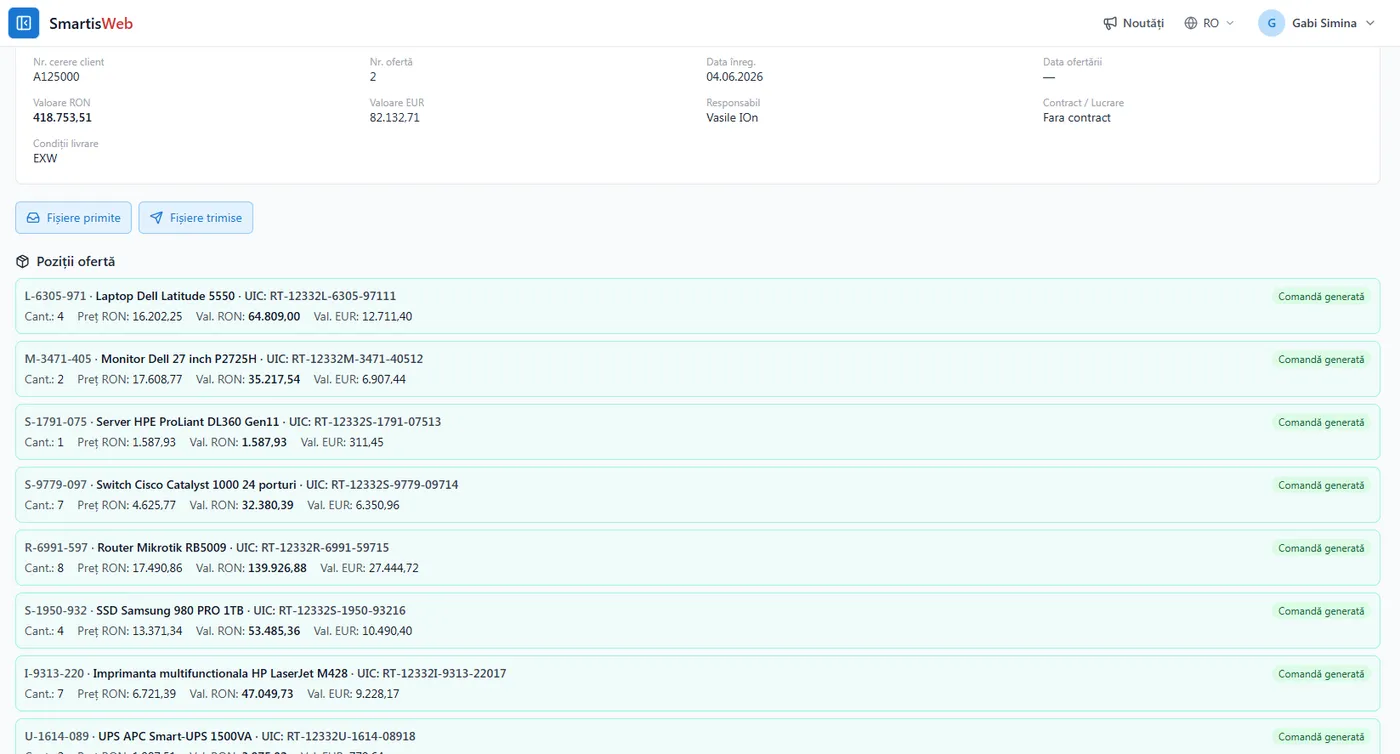Click Preț RON 4.625,77 on switch row
This screenshot has width=1400, height=754.
[x=154, y=506]
